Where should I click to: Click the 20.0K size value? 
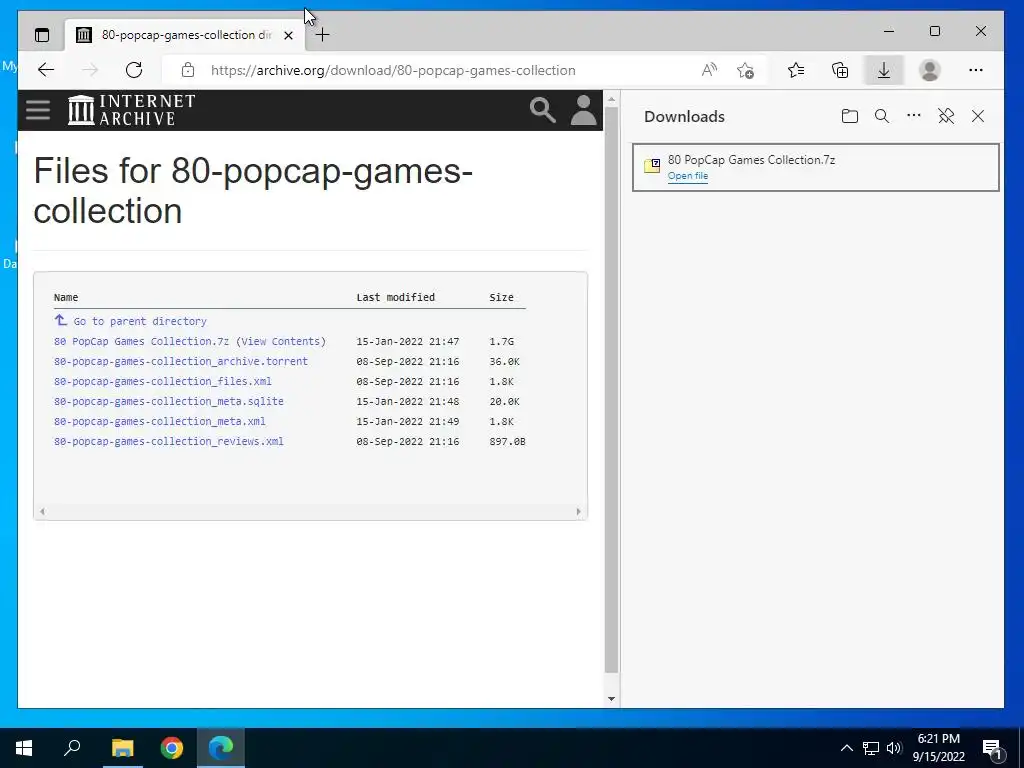[x=505, y=401]
